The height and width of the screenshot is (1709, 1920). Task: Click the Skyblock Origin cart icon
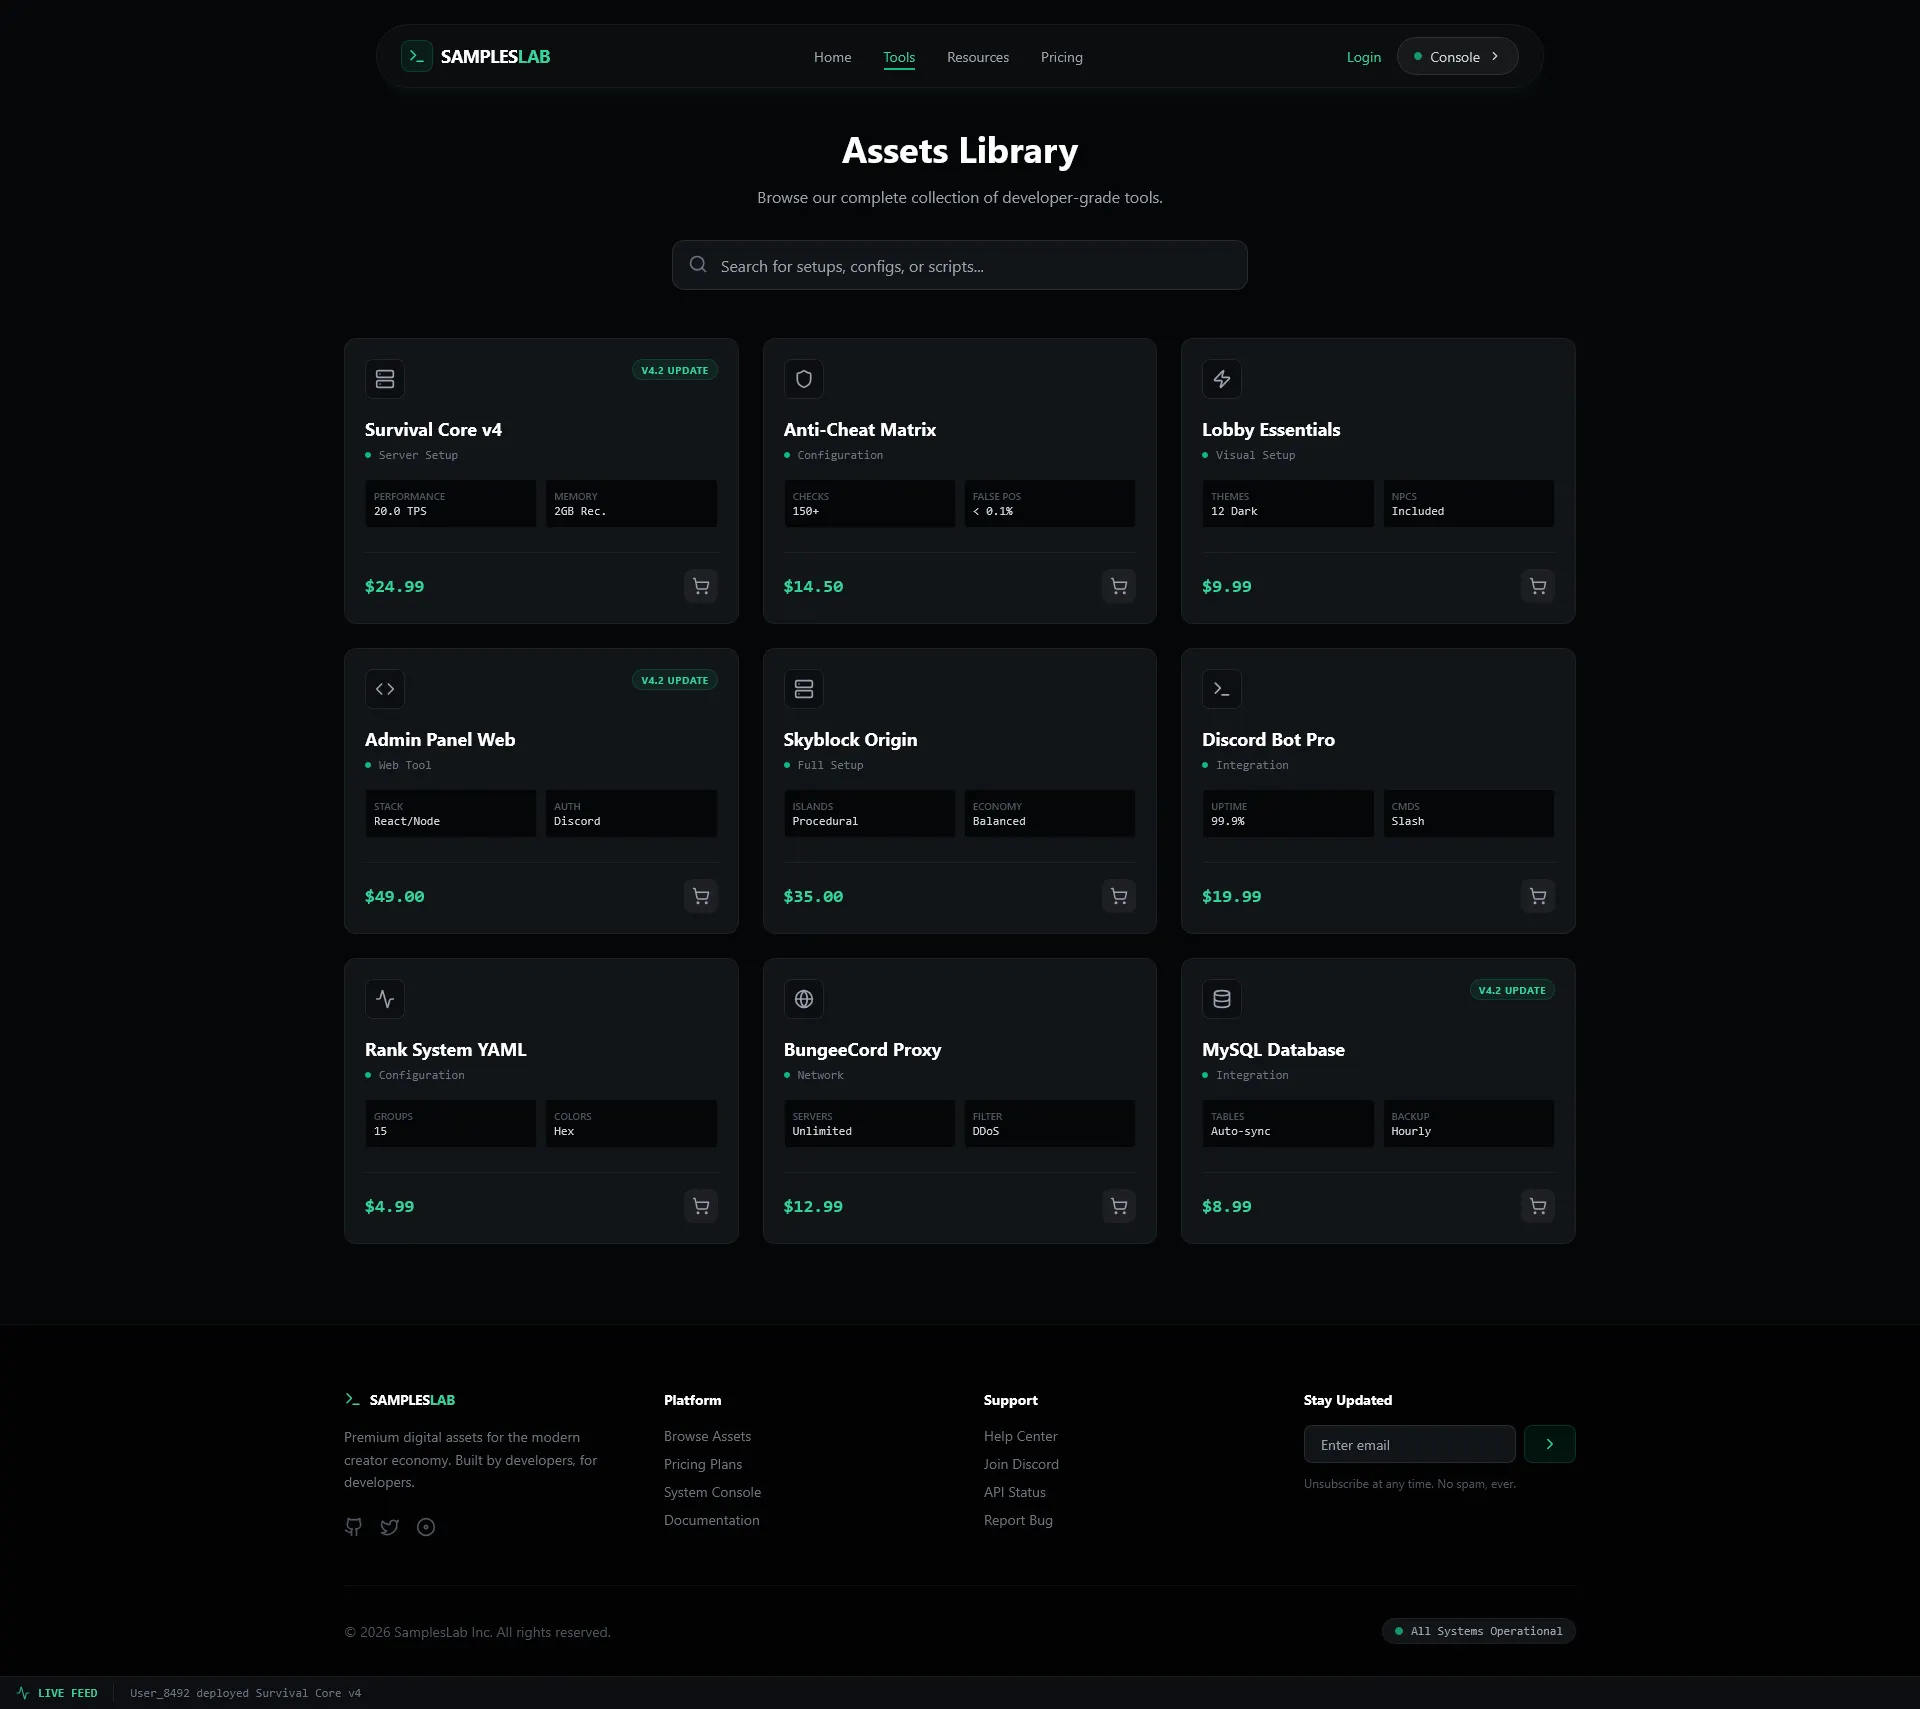click(1118, 896)
